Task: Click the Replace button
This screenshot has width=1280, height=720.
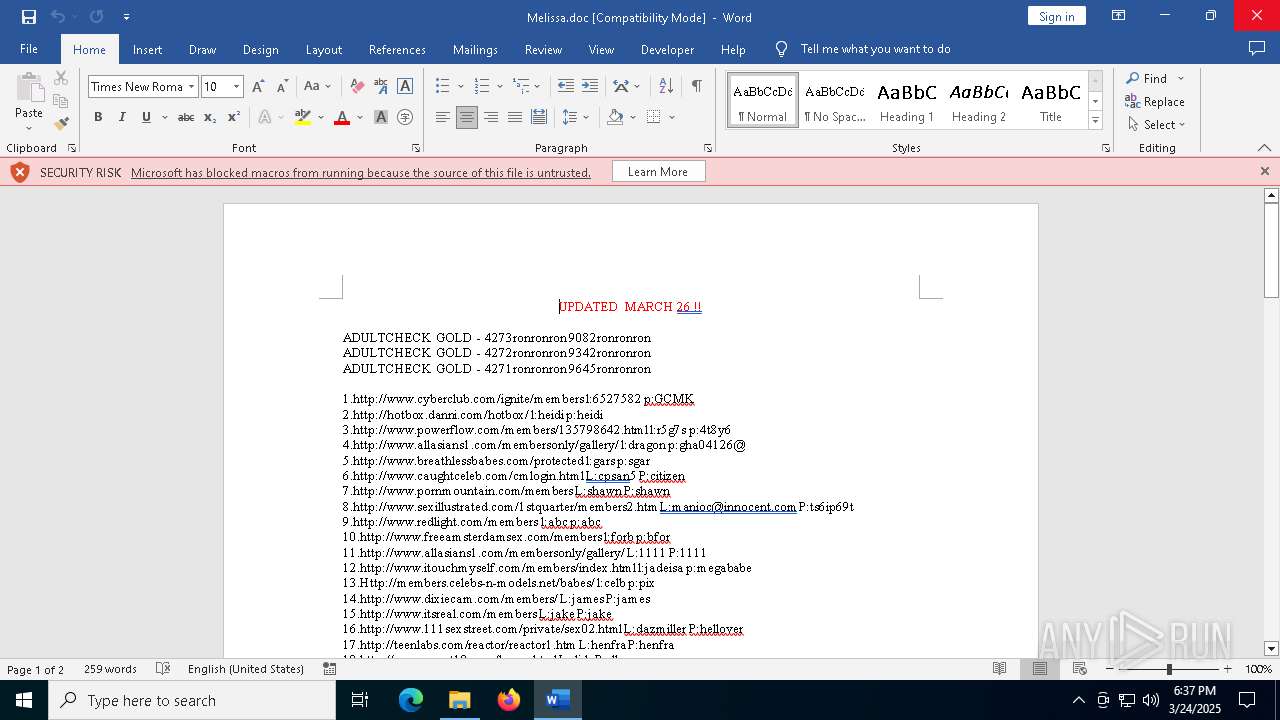Action: (1155, 101)
